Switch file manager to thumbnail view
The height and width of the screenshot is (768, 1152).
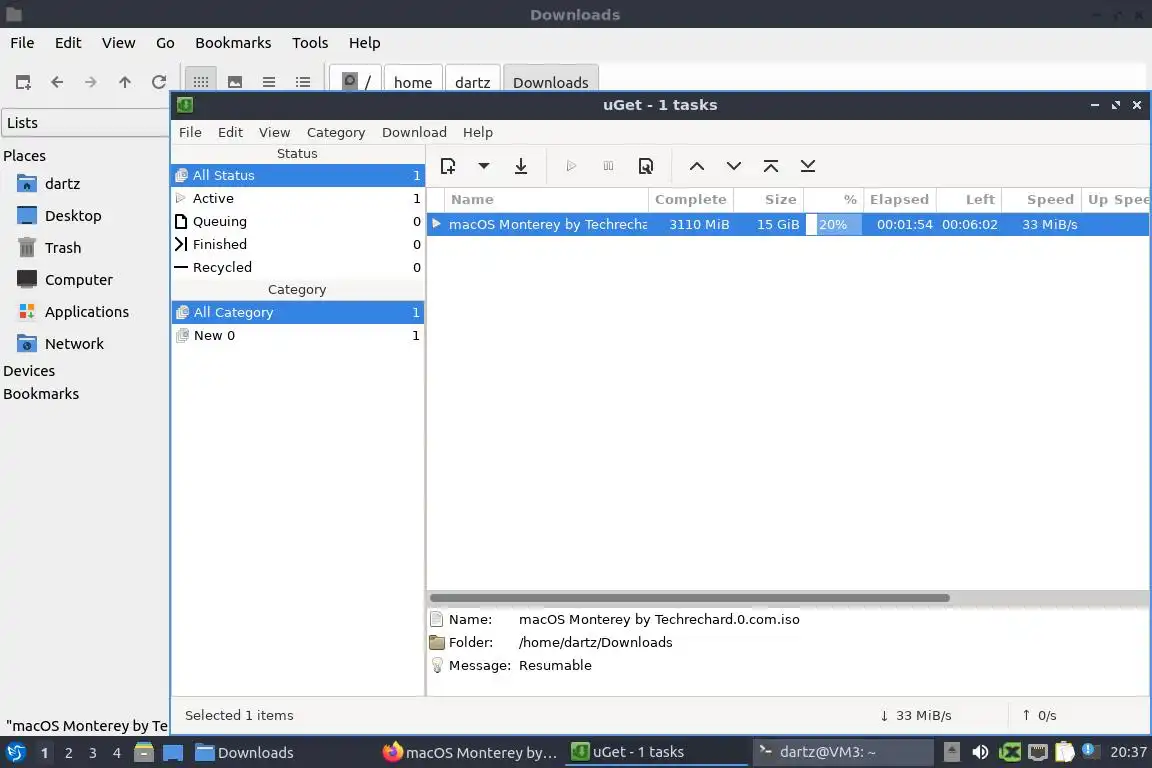point(234,82)
